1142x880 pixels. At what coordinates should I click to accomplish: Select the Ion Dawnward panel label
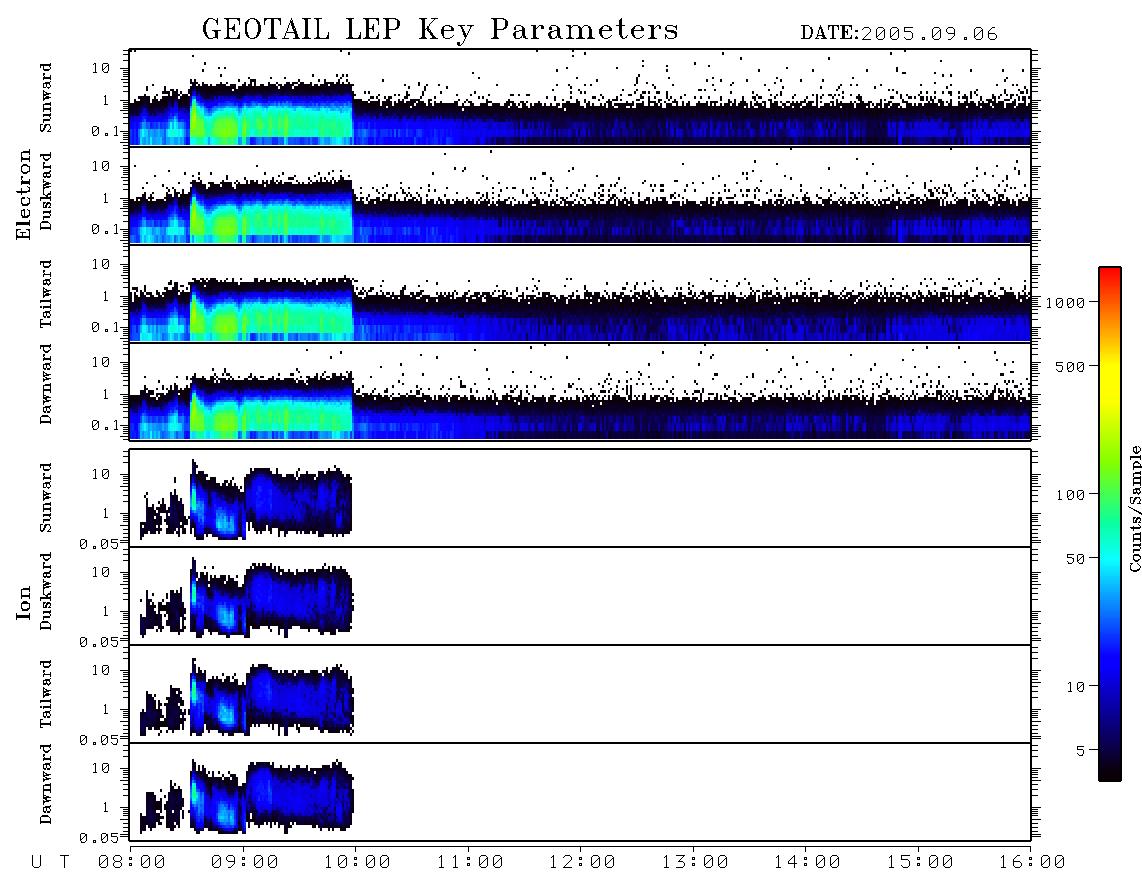click(x=46, y=784)
